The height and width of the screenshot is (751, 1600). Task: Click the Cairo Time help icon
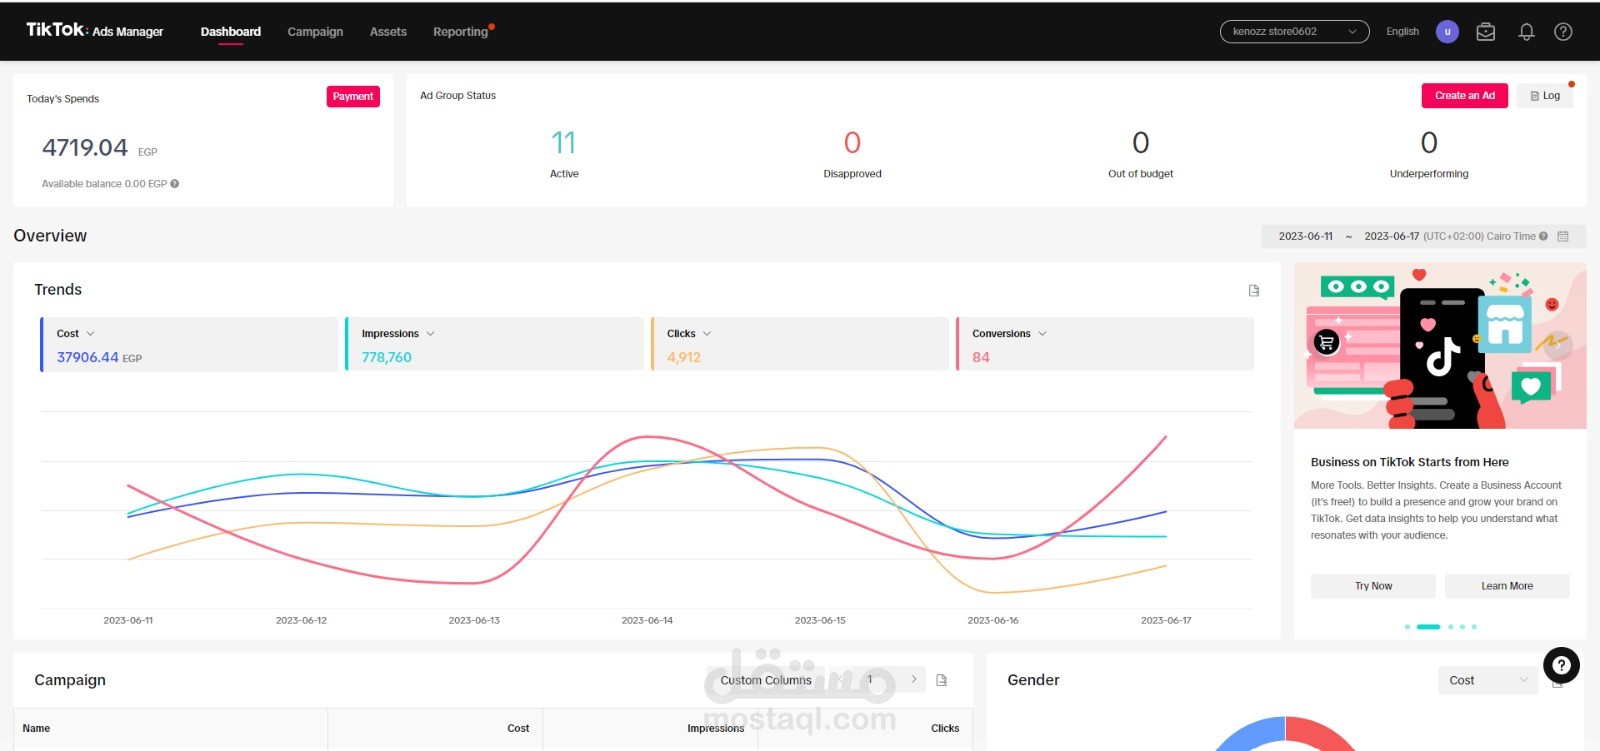1544,237
